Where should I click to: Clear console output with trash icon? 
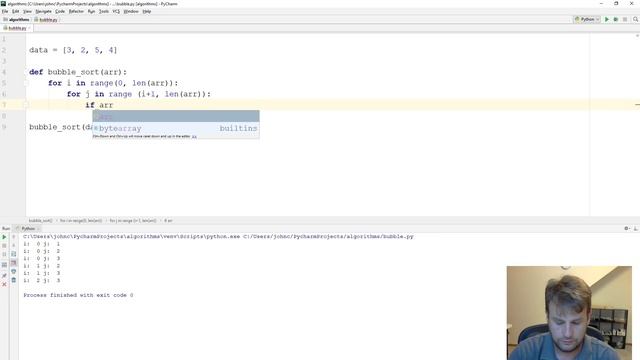(x=13, y=280)
